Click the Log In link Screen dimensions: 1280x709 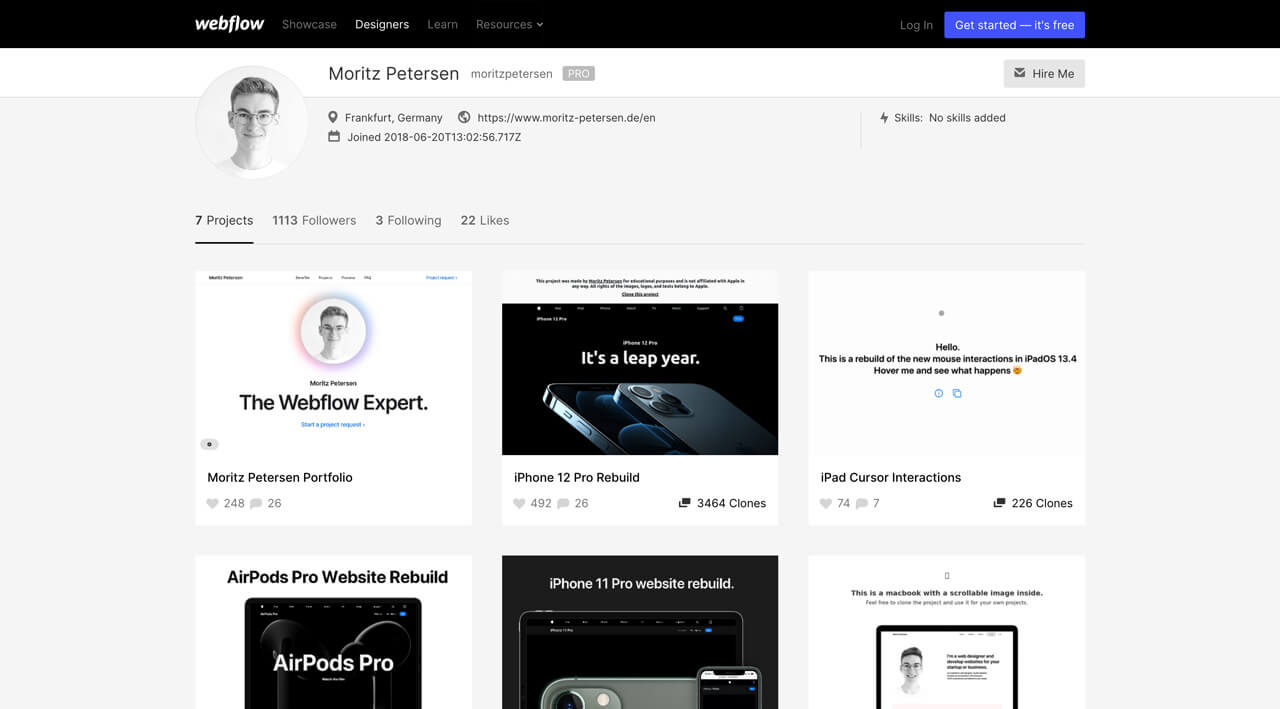[916, 25]
